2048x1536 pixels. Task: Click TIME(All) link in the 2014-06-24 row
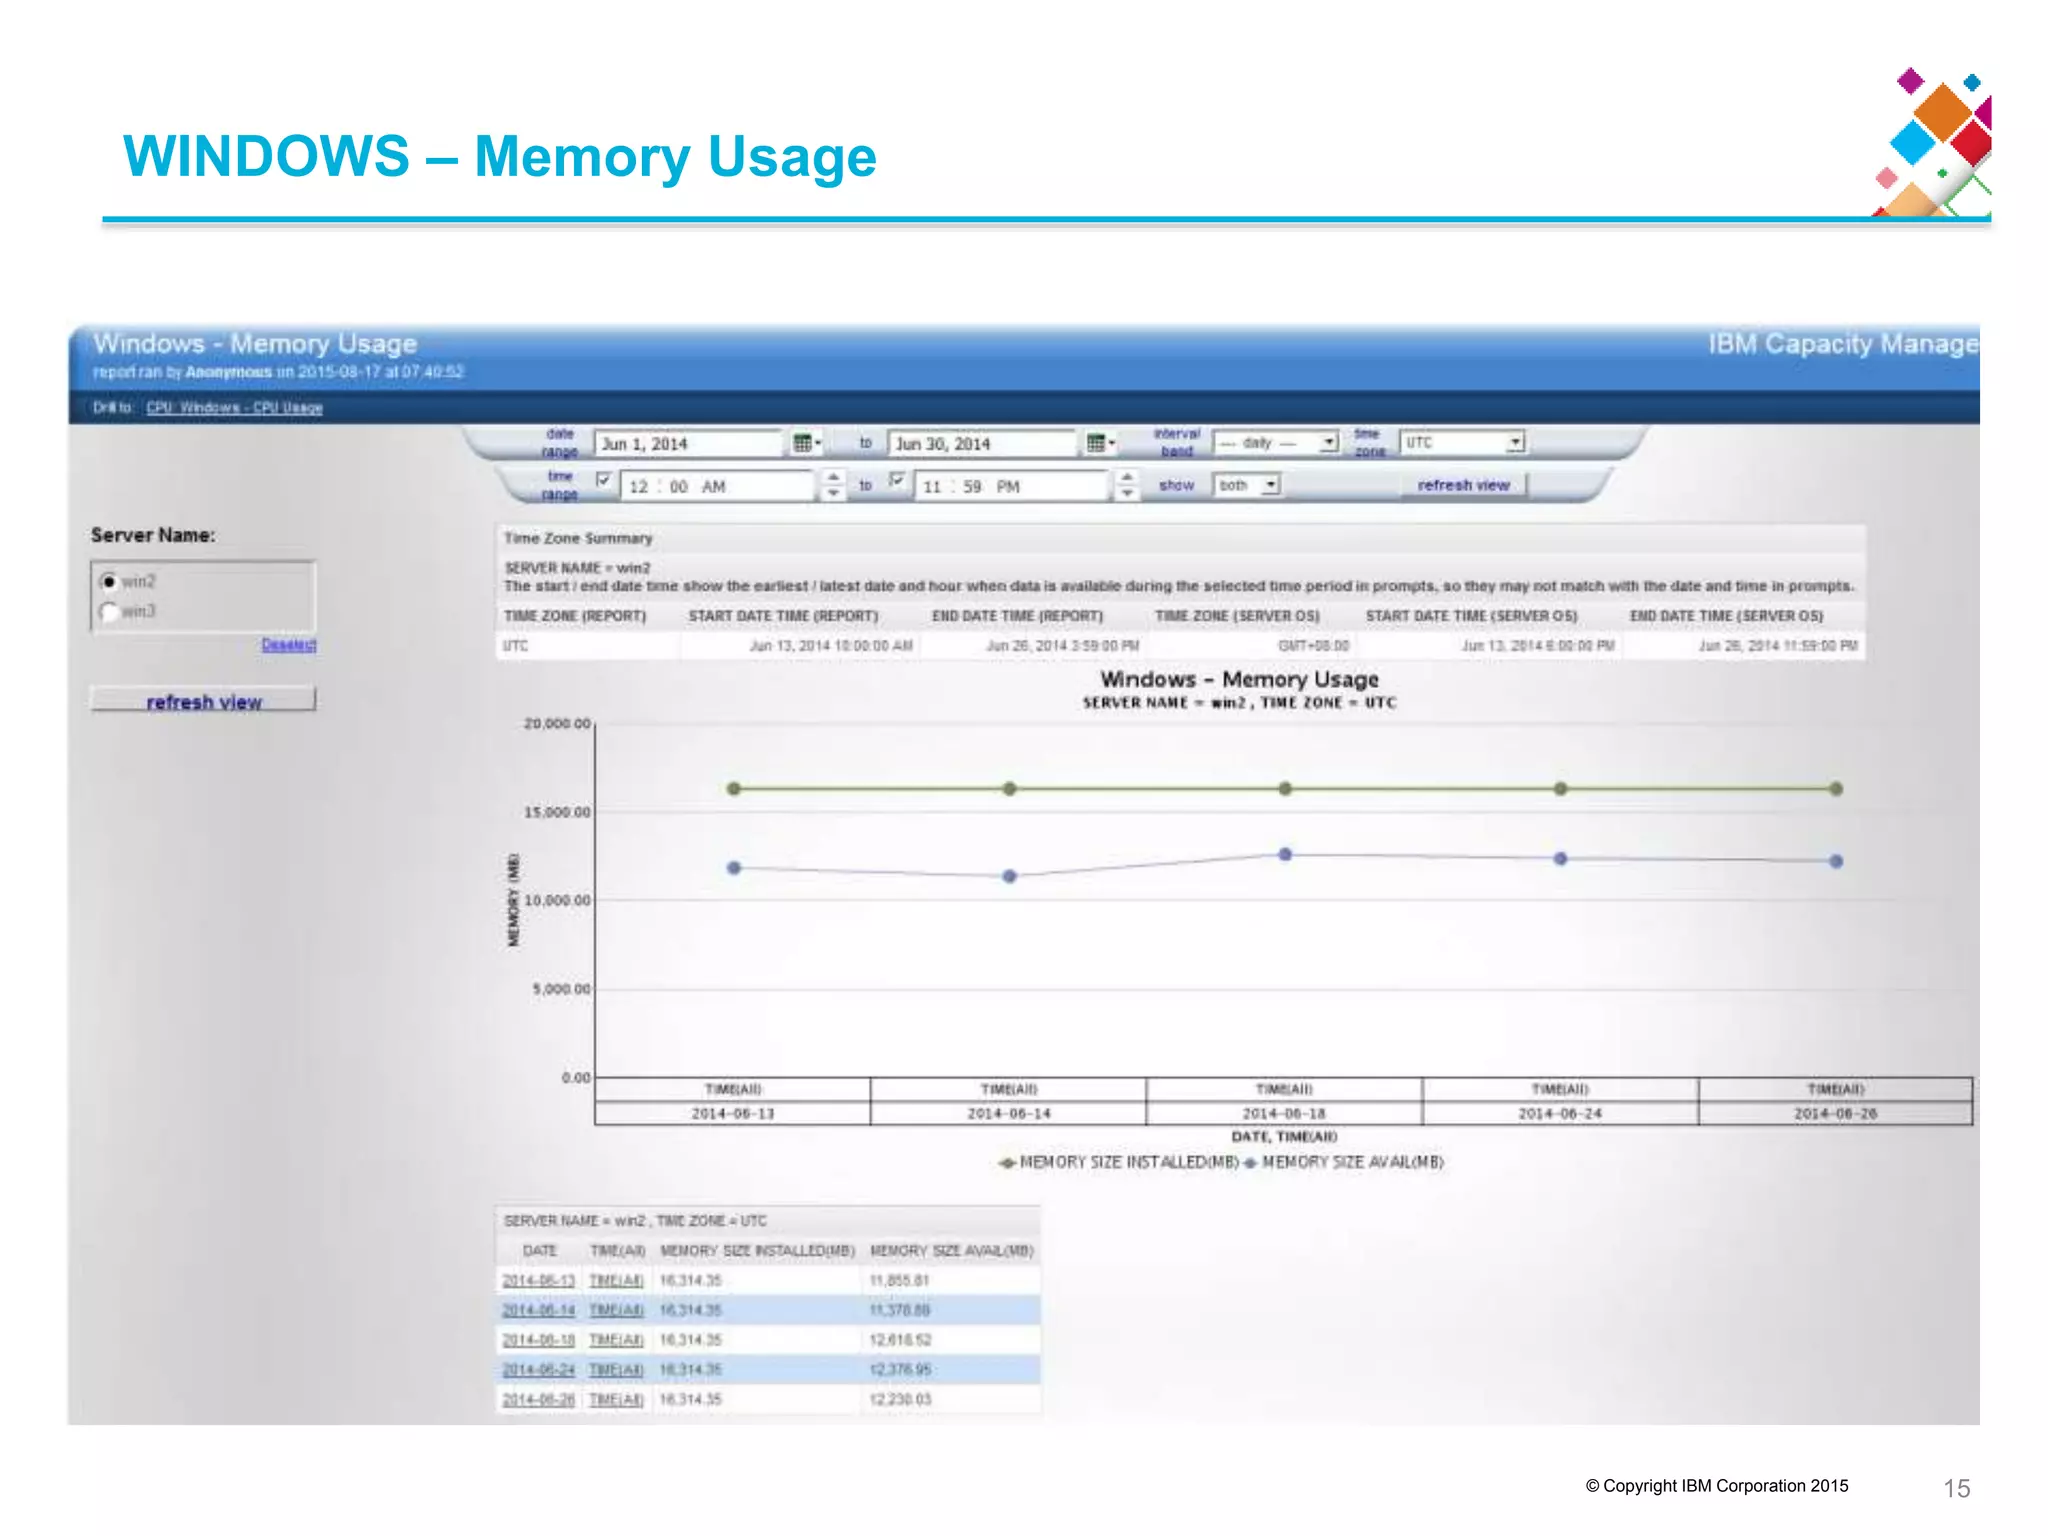tap(616, 1370)
